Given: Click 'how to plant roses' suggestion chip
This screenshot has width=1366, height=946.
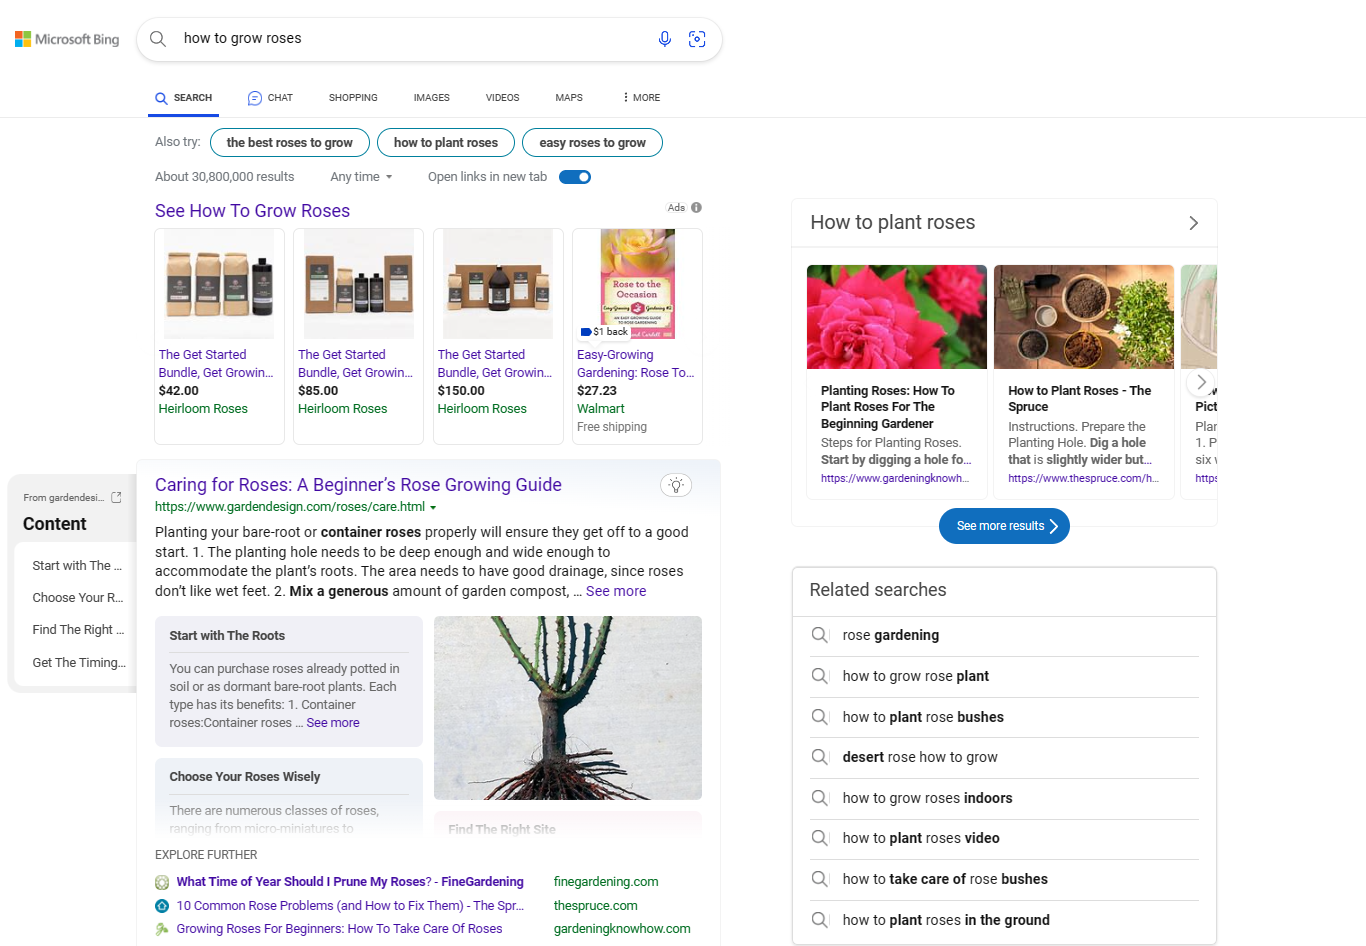Looking at the screenshot, I should 446,143.
